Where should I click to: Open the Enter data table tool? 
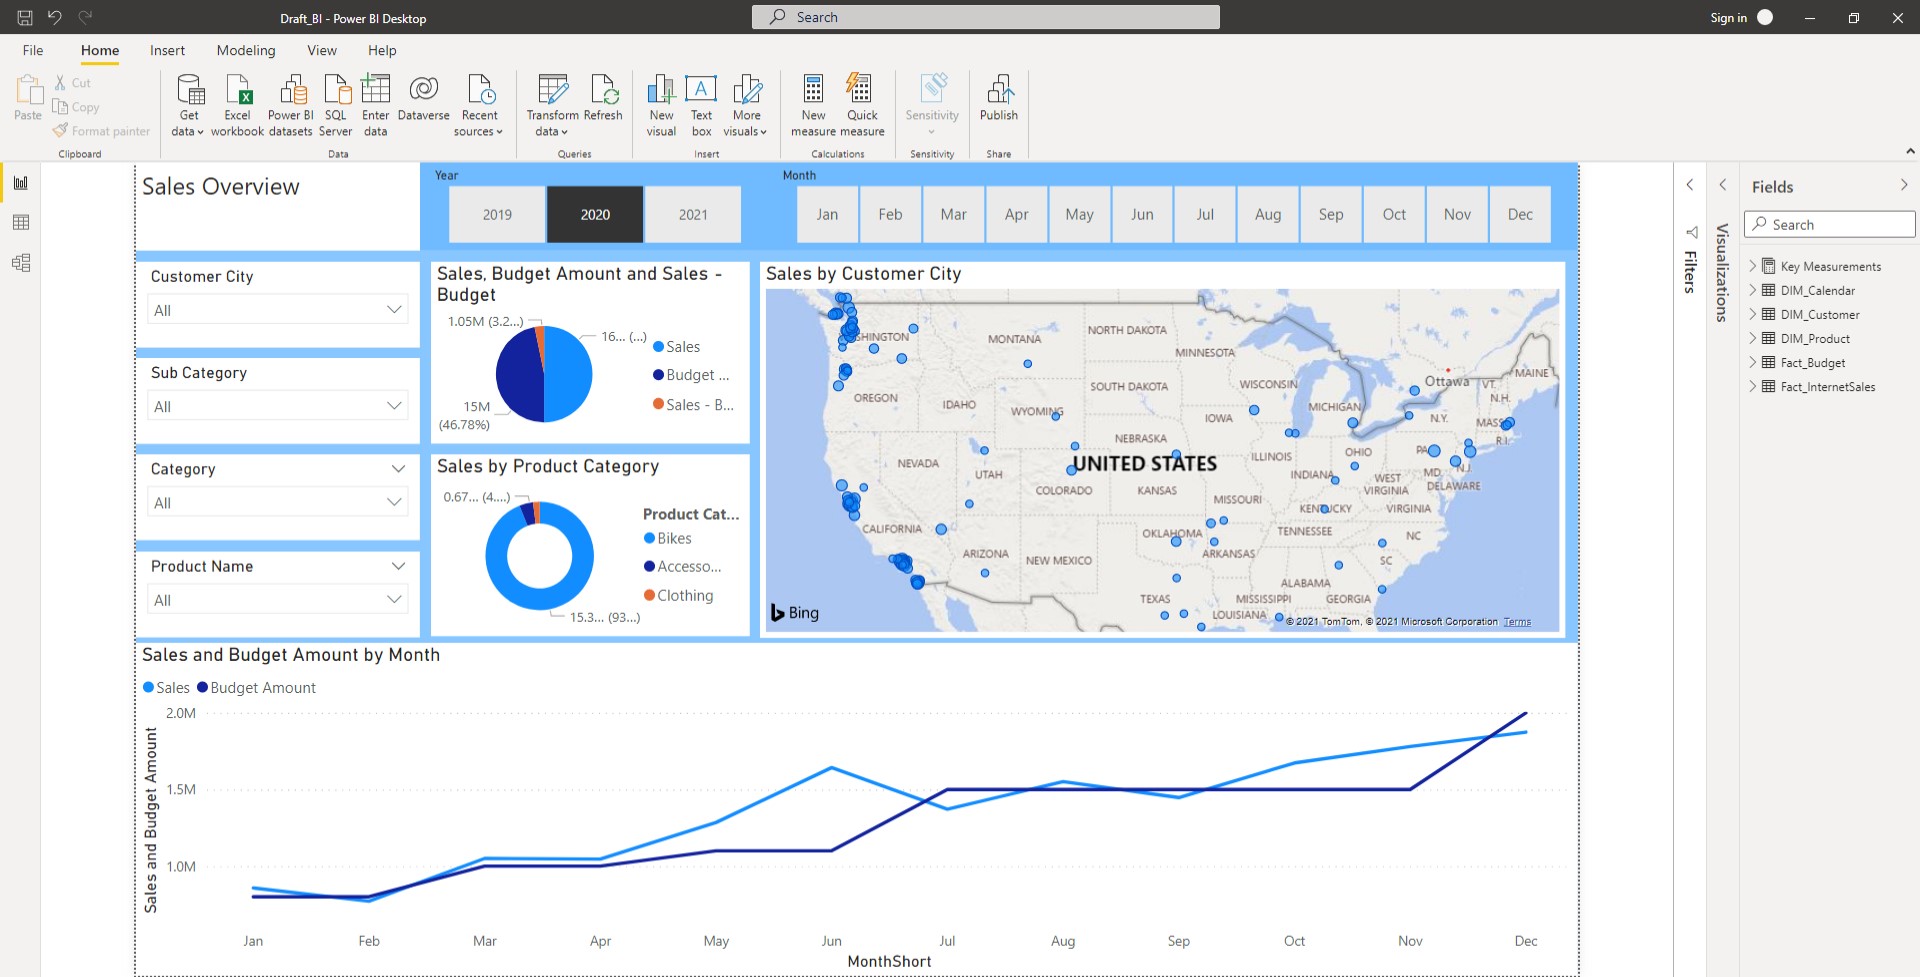(x=376, y=105)
